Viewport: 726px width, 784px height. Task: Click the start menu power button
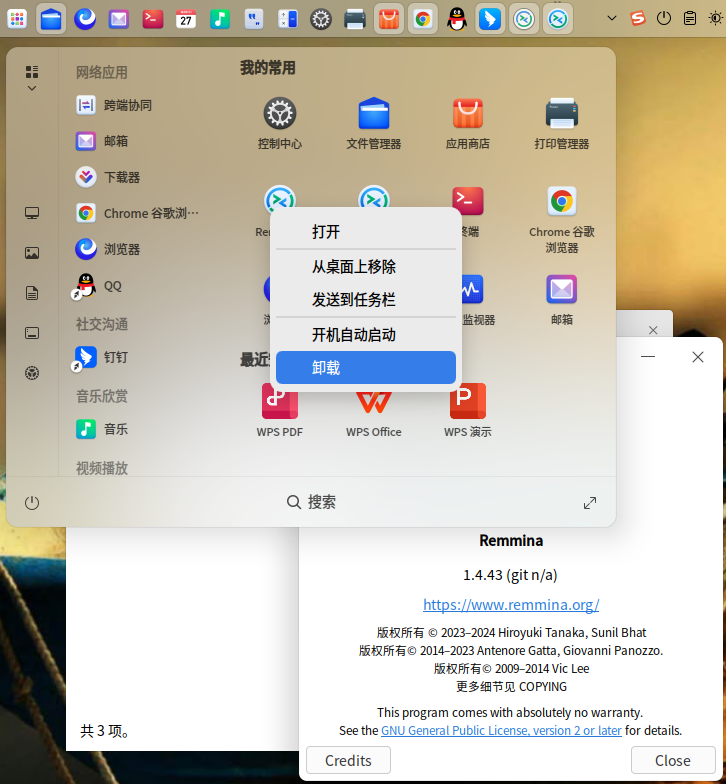tap(32, 502)
